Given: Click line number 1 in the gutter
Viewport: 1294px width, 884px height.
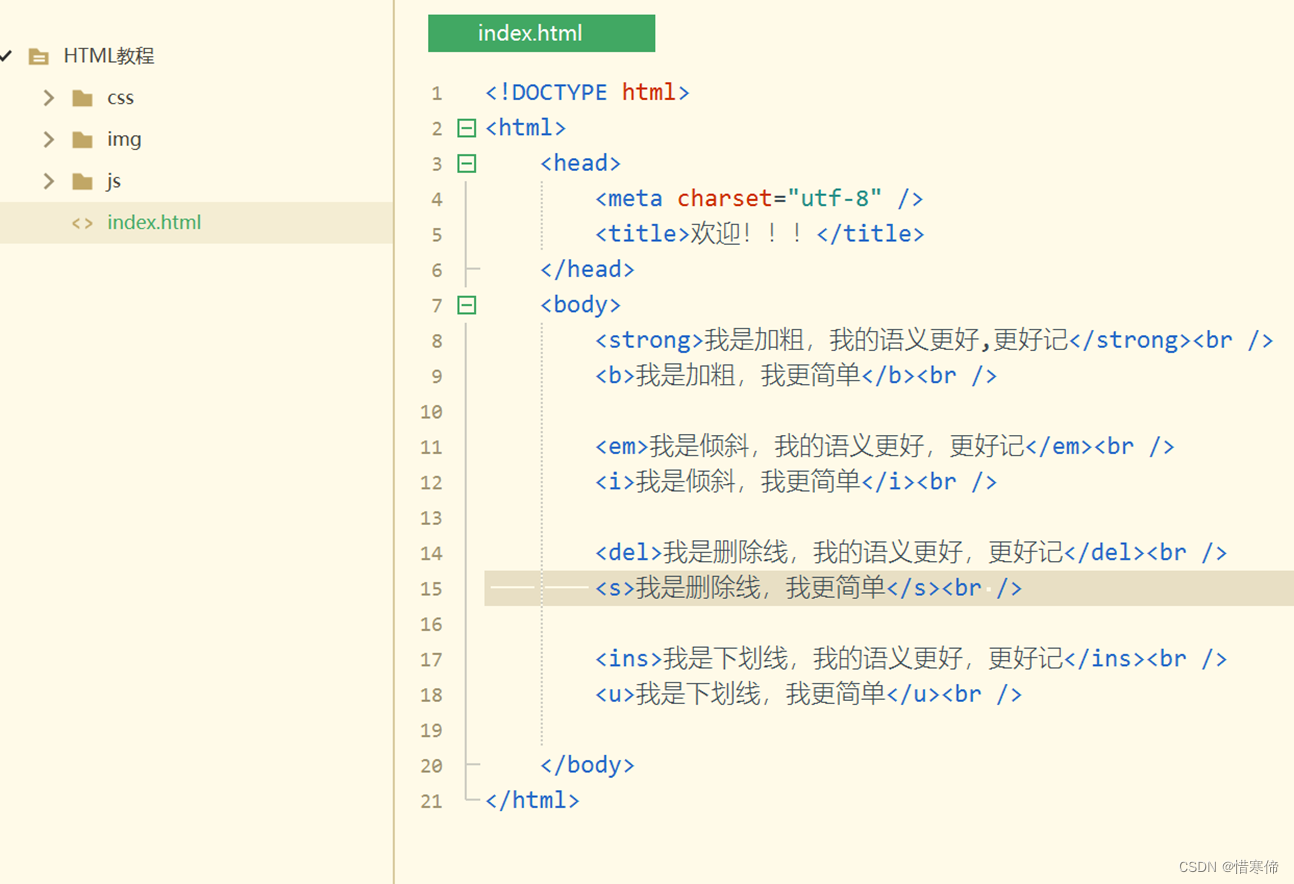Looking at the screenshot, I should point(436,93).
